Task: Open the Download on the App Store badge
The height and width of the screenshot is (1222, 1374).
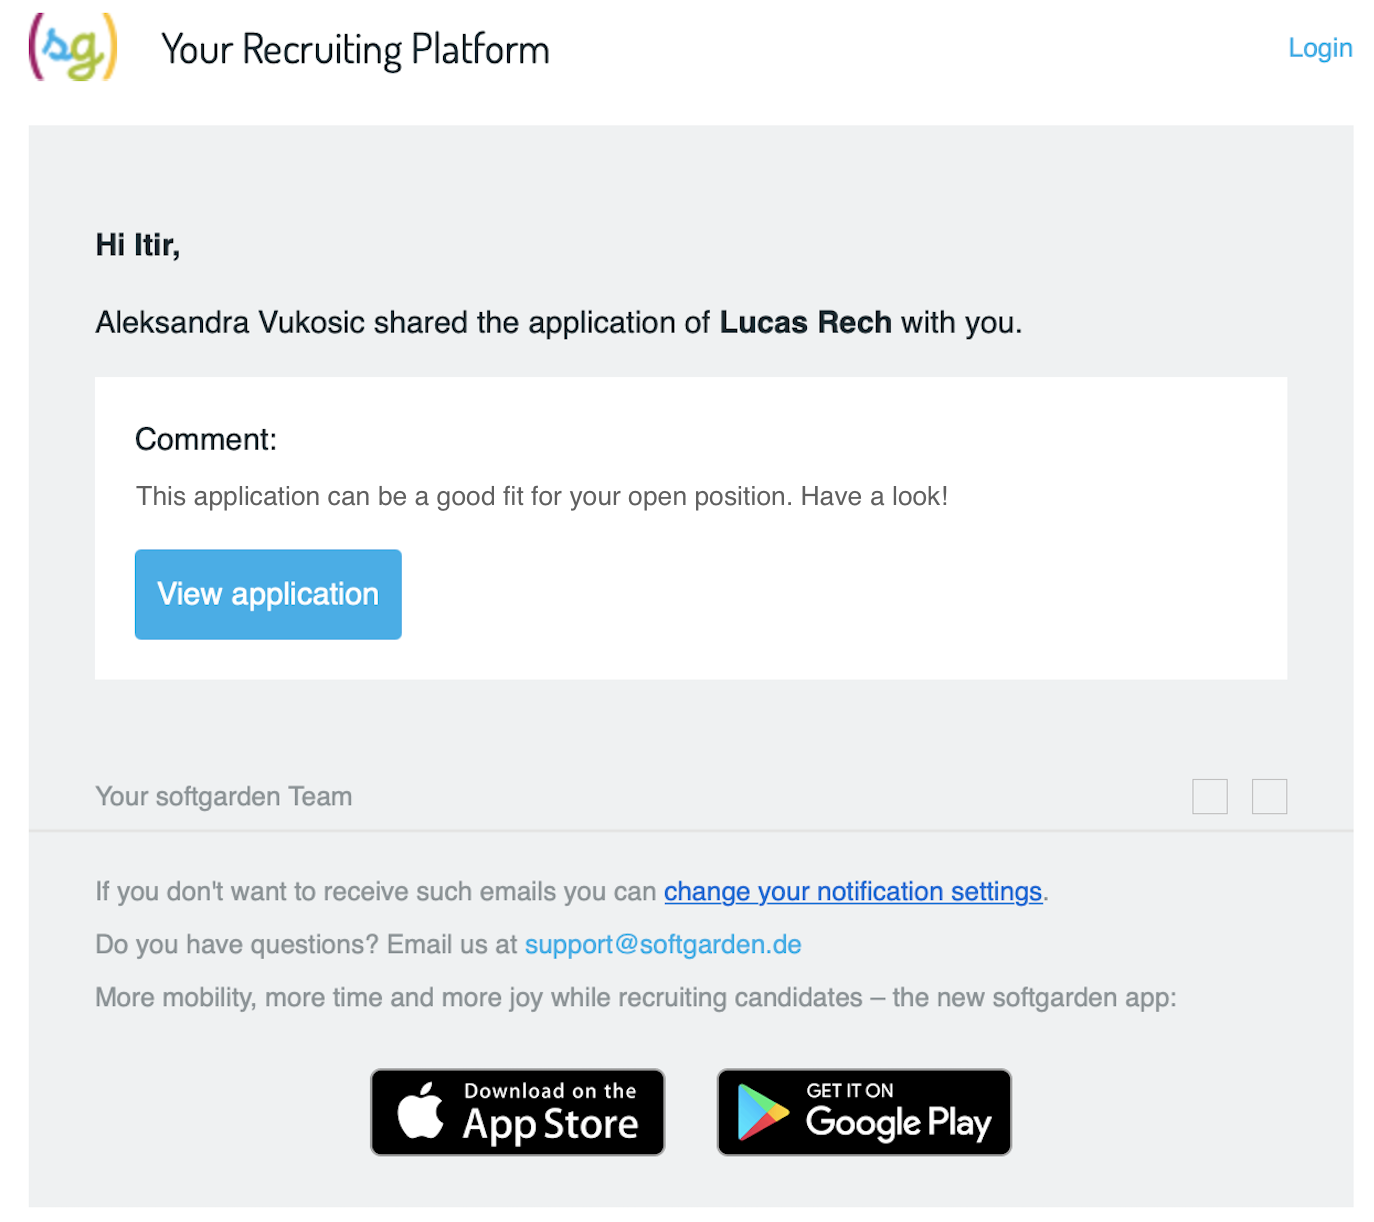Action: coord(518,1112)
